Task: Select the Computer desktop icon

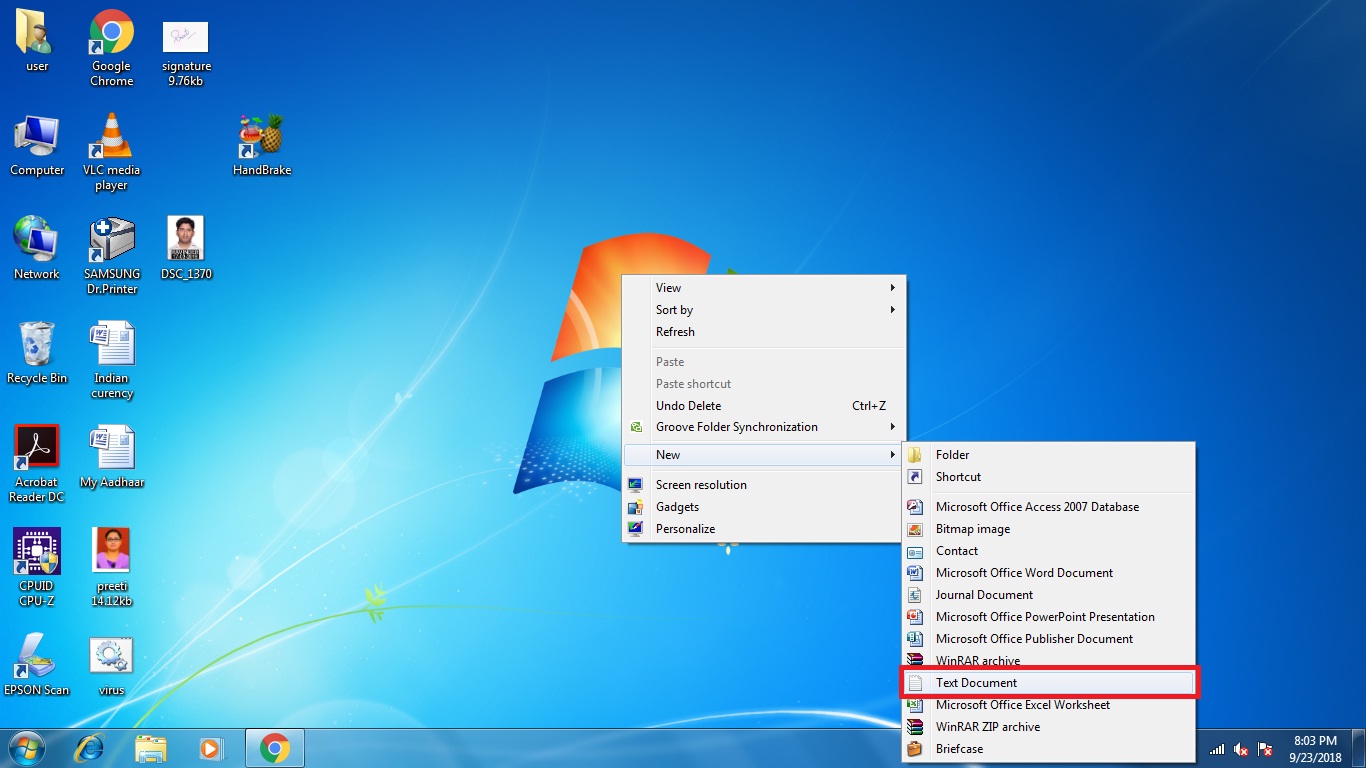Action: coord(37,146)
